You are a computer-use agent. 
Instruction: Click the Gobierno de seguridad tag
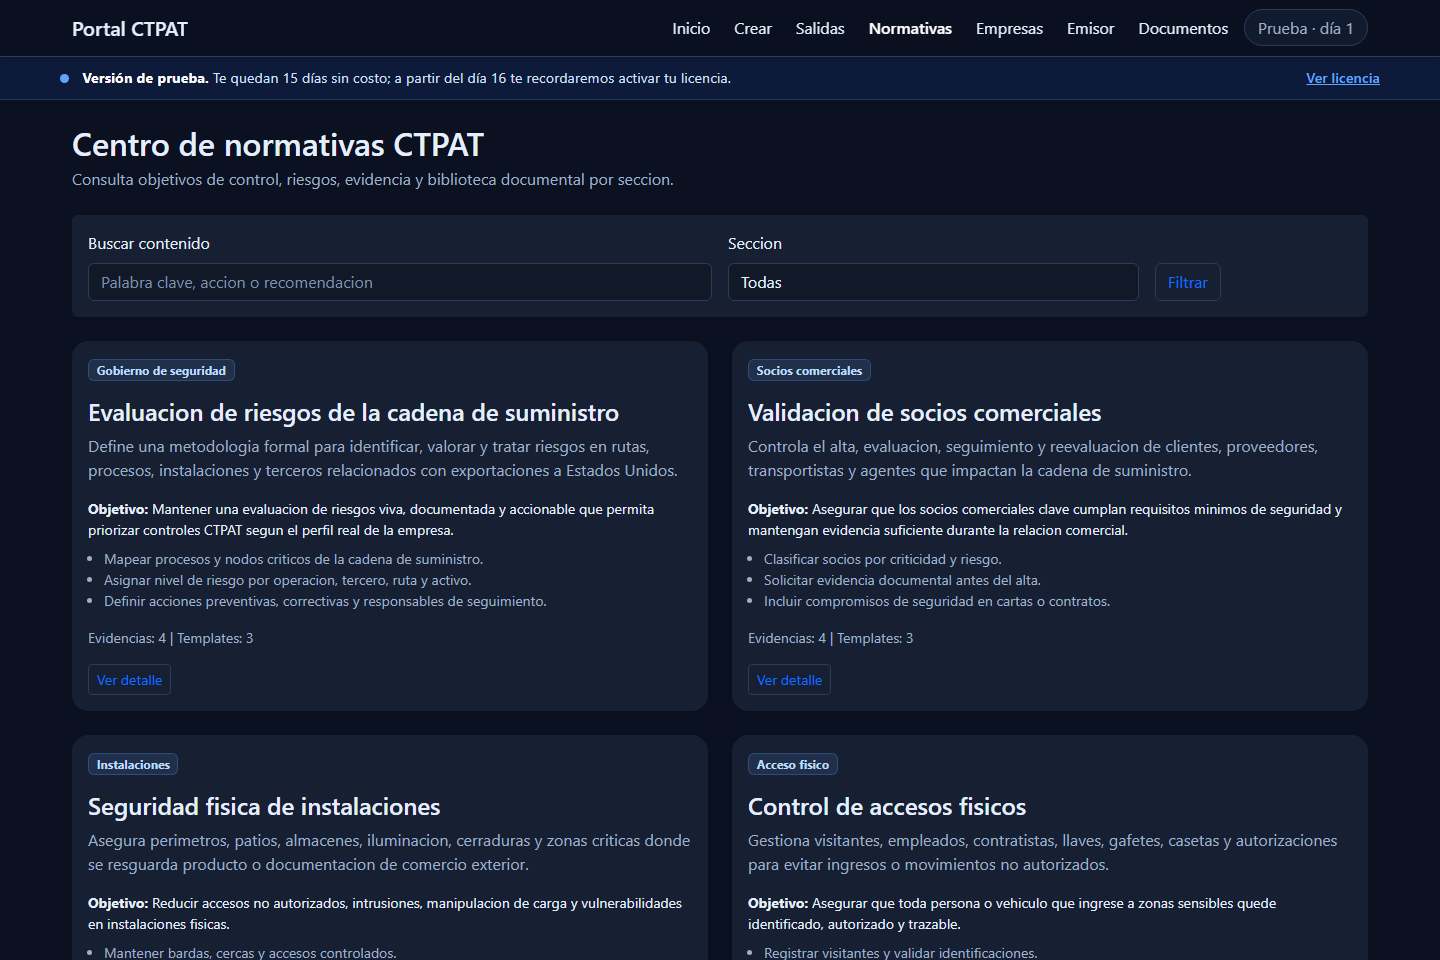pyautogui.click(x=161, y=370)
